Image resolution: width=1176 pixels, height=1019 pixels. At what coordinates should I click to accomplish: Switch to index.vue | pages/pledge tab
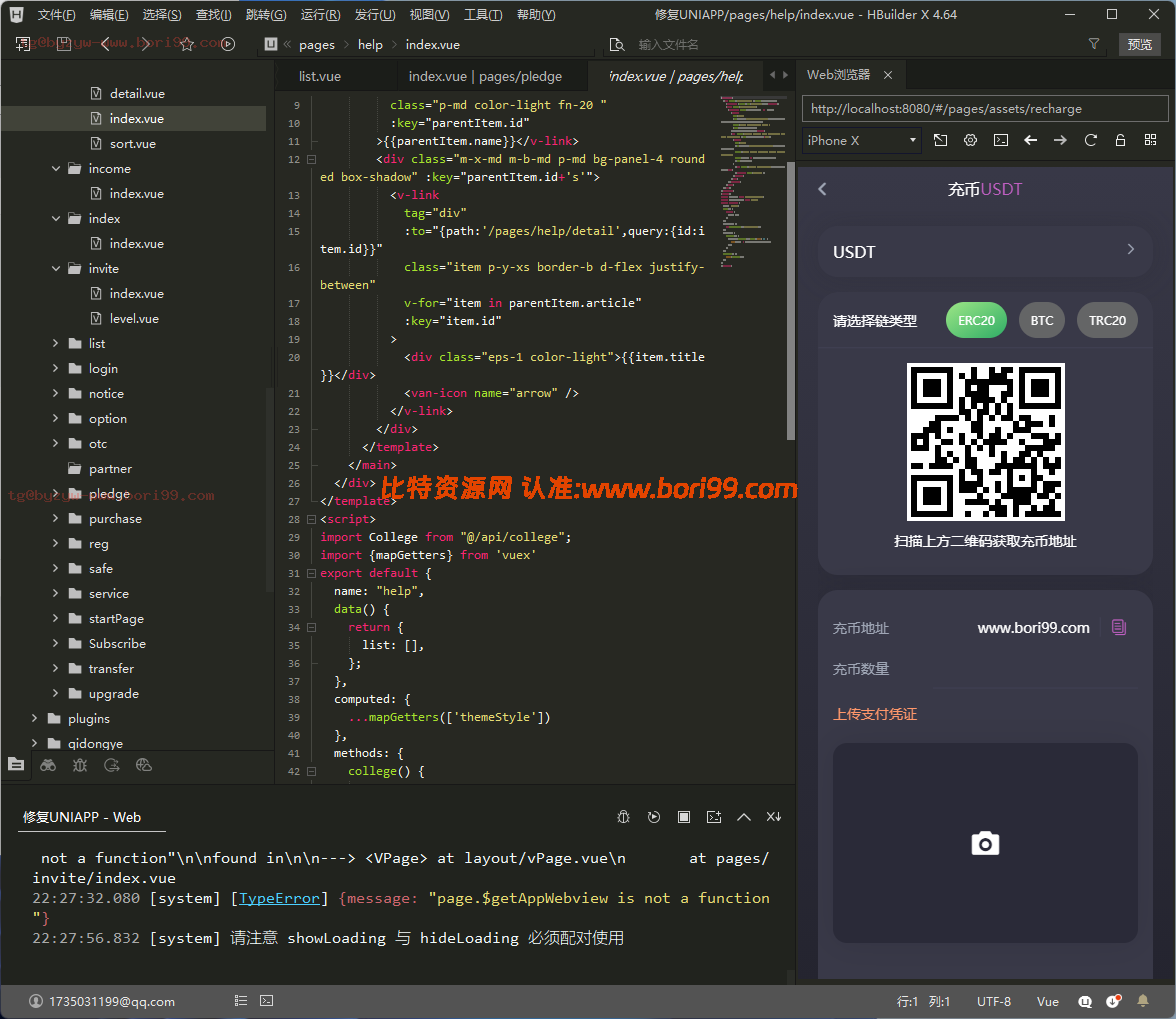(x=485, y=76)
